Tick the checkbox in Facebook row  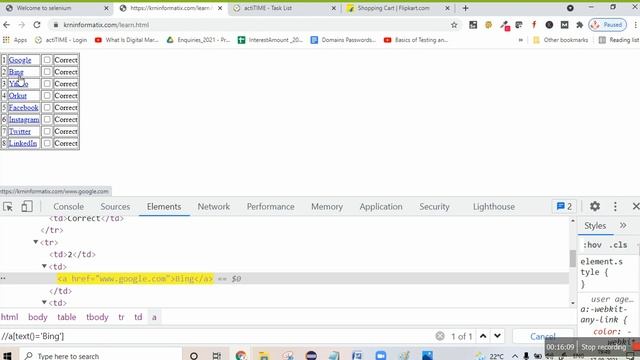(47, 107)
